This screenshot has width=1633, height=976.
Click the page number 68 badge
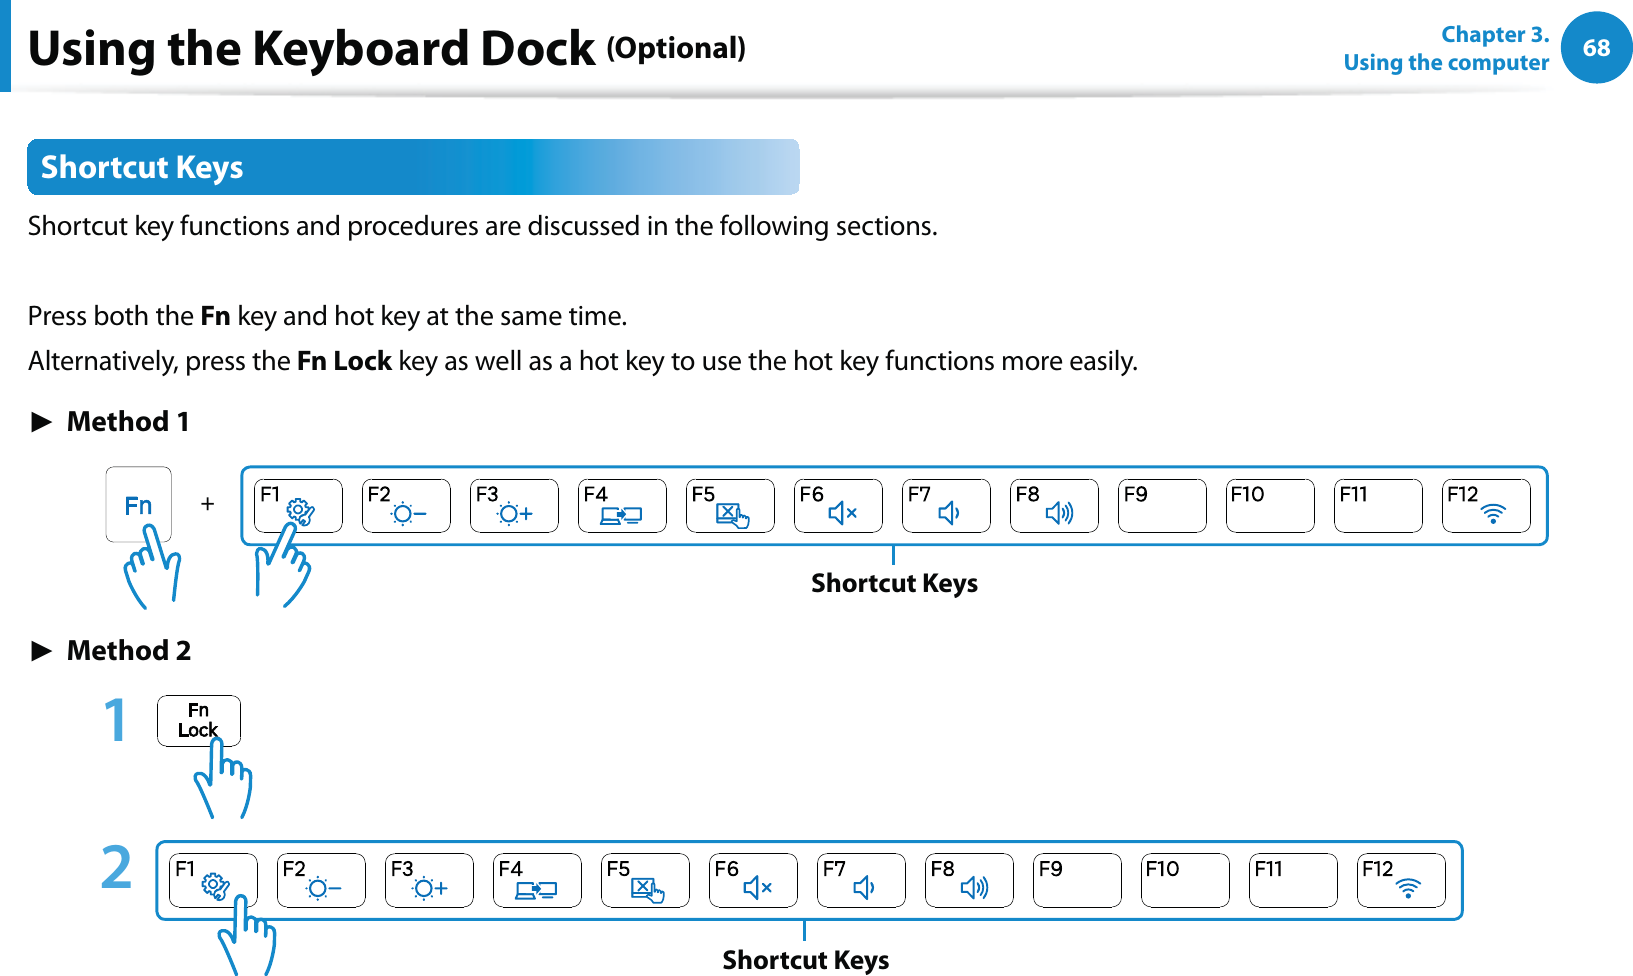1596,48
